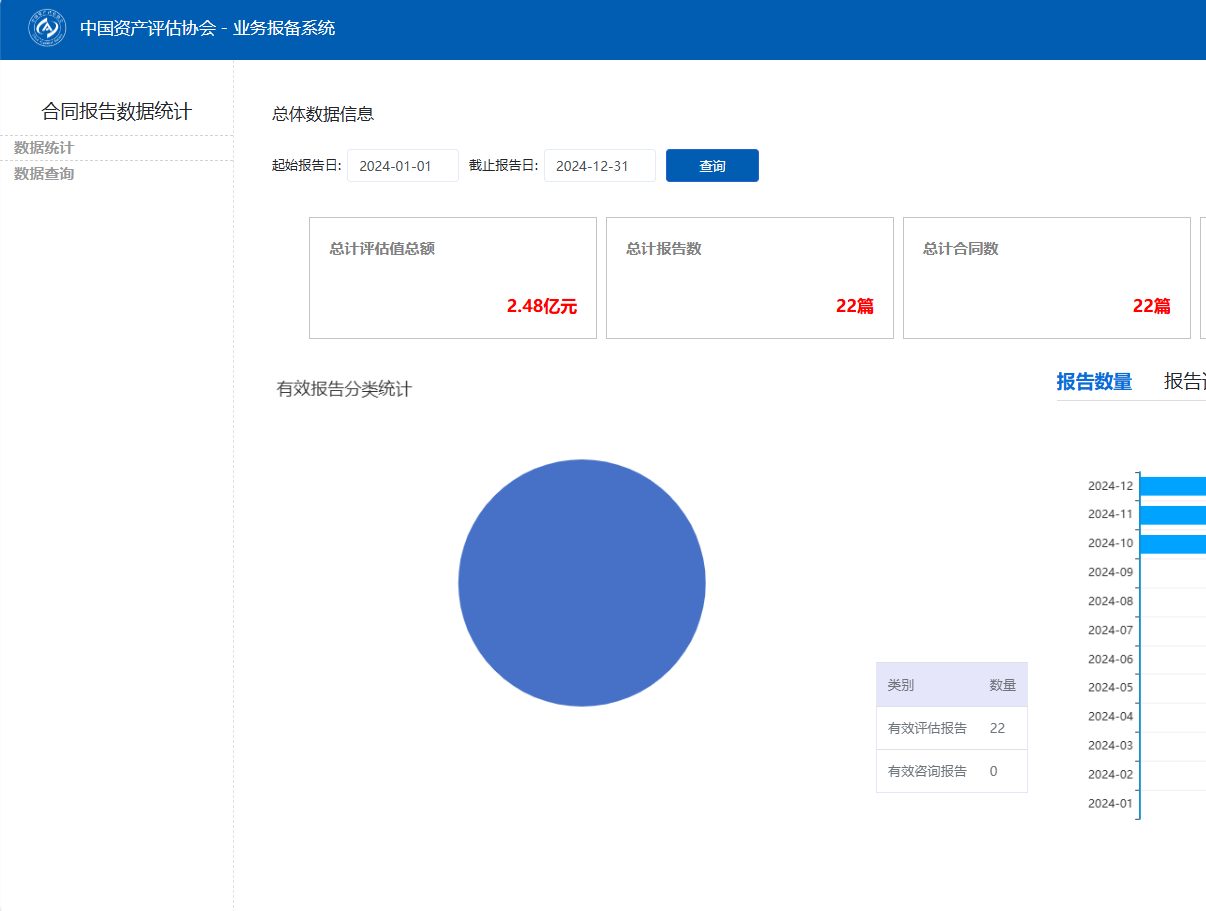Switch to the 报告数量 tab
This screenshot has height=911, width=1206.
pos(1094,381)
